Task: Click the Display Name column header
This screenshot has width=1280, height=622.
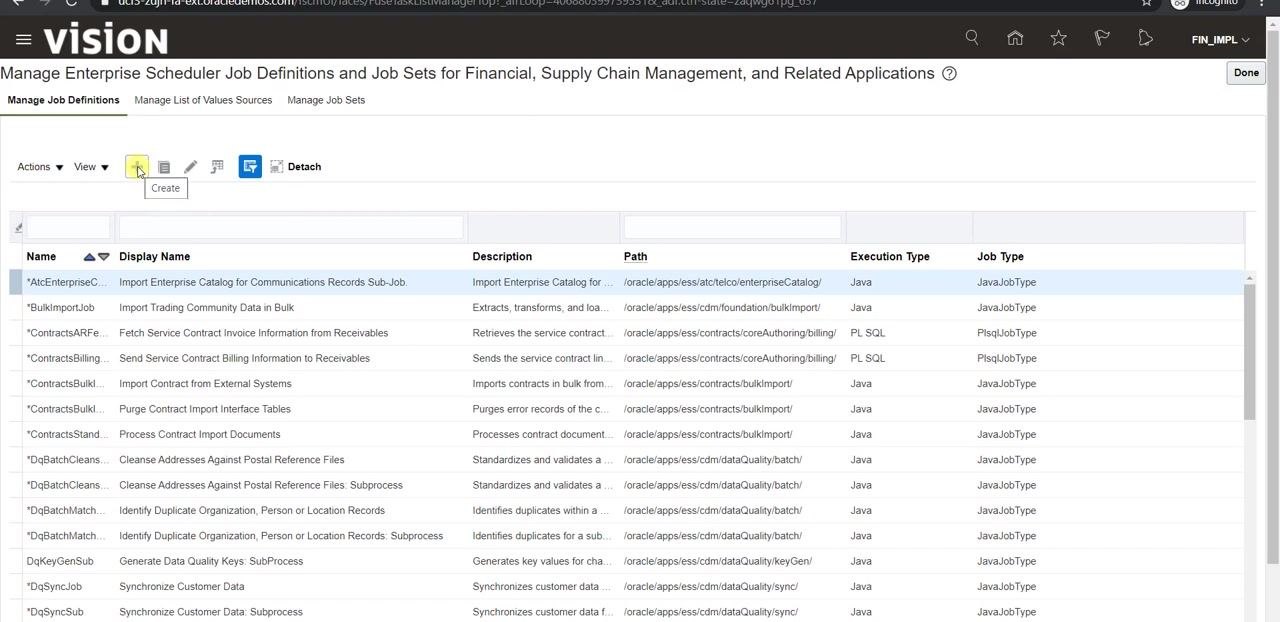Action: point(154,257)
